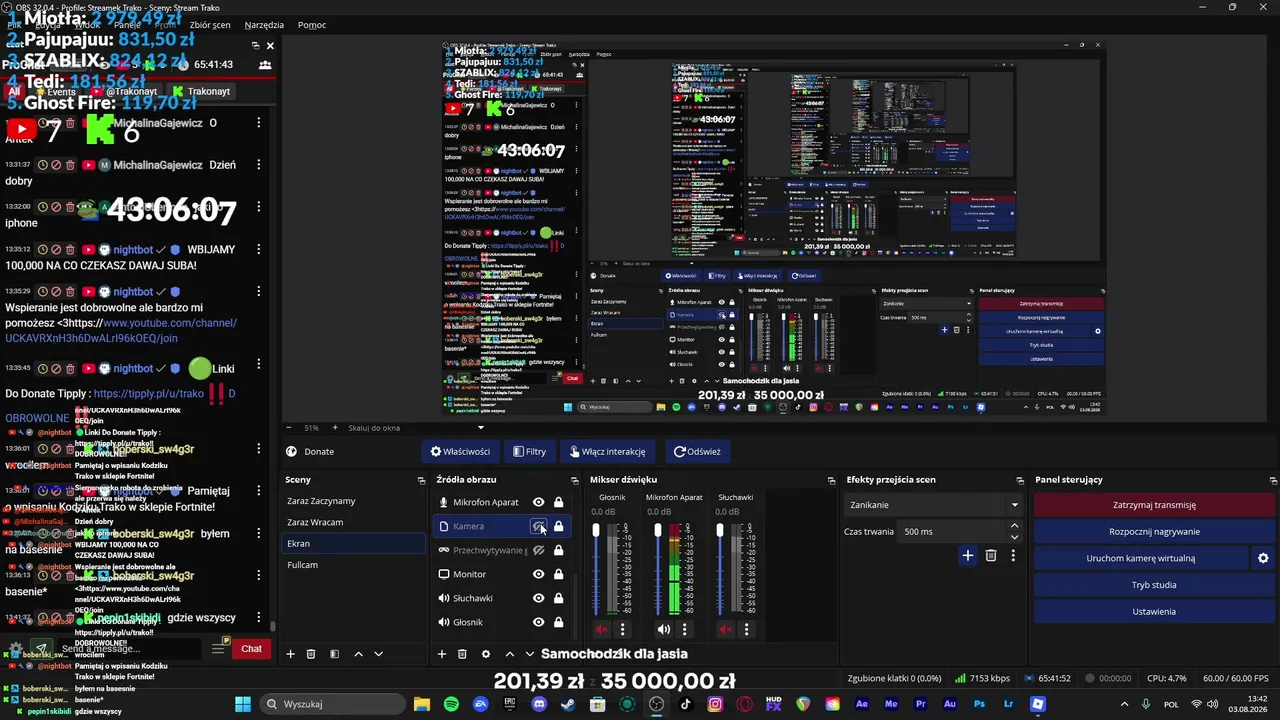Hide the Mikrofon Aparat source

point(538,502)
